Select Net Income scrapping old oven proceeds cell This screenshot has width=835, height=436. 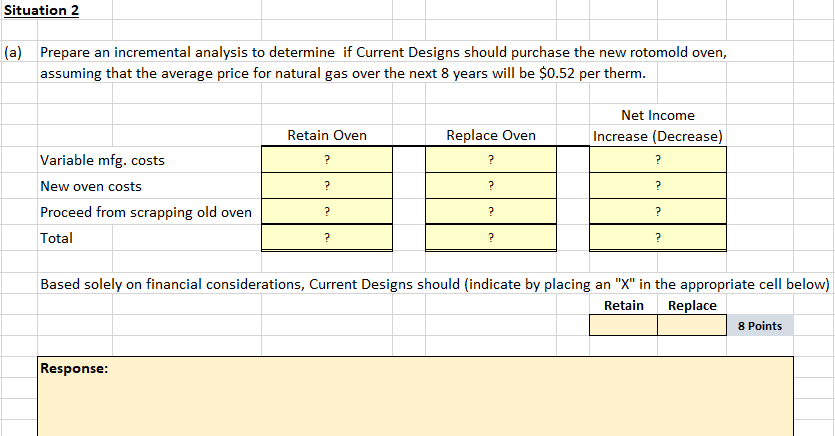[x=658, y=211]
